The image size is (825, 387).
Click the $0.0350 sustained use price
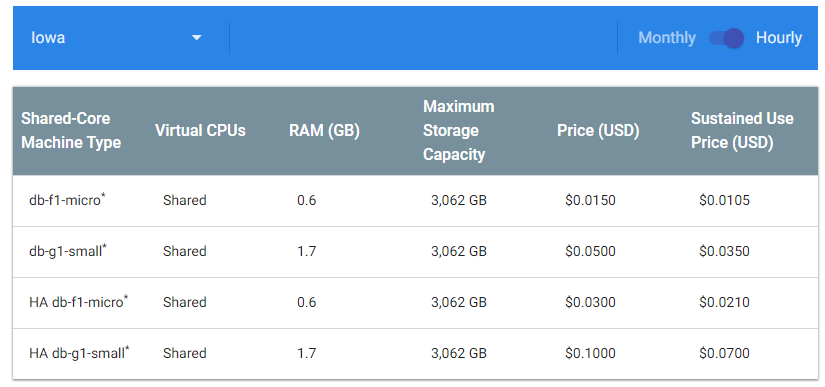click(x=724, y=251)
